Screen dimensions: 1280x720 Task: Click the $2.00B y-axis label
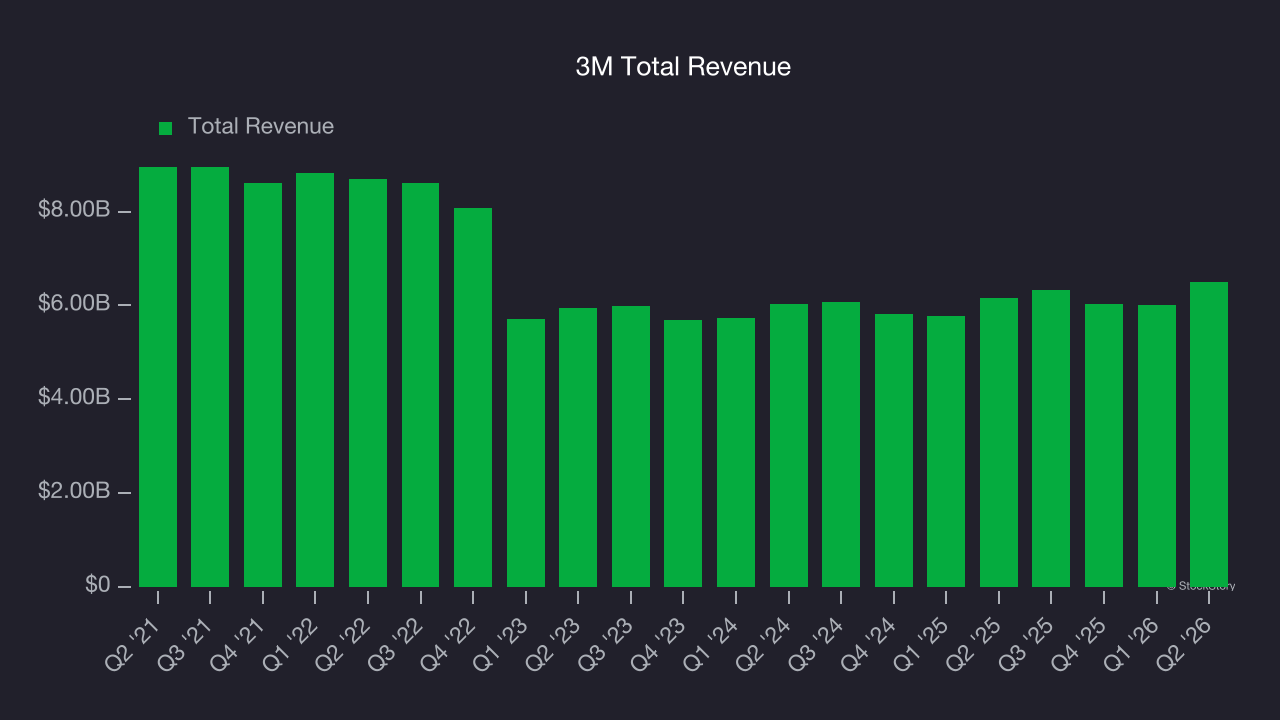coord(73,491)
